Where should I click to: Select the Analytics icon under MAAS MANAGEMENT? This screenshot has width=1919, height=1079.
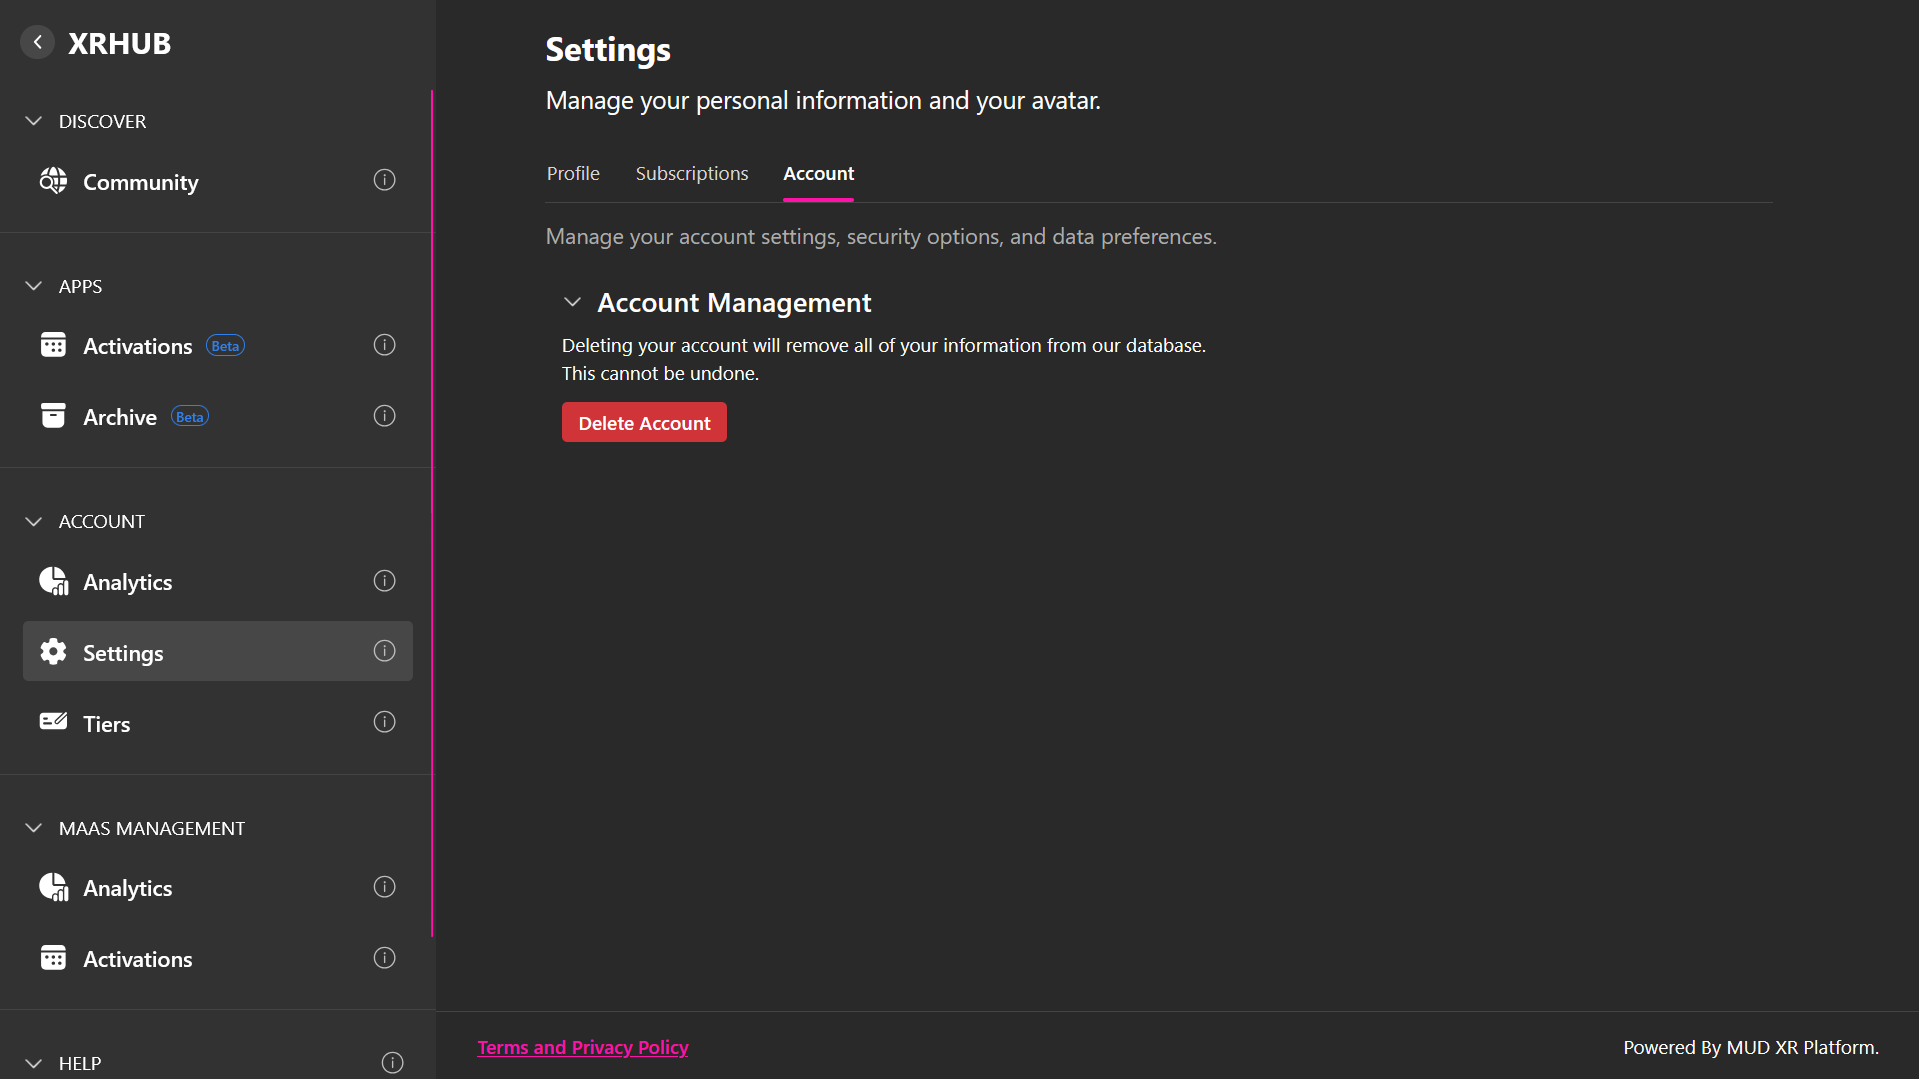(x=53, y=887)
